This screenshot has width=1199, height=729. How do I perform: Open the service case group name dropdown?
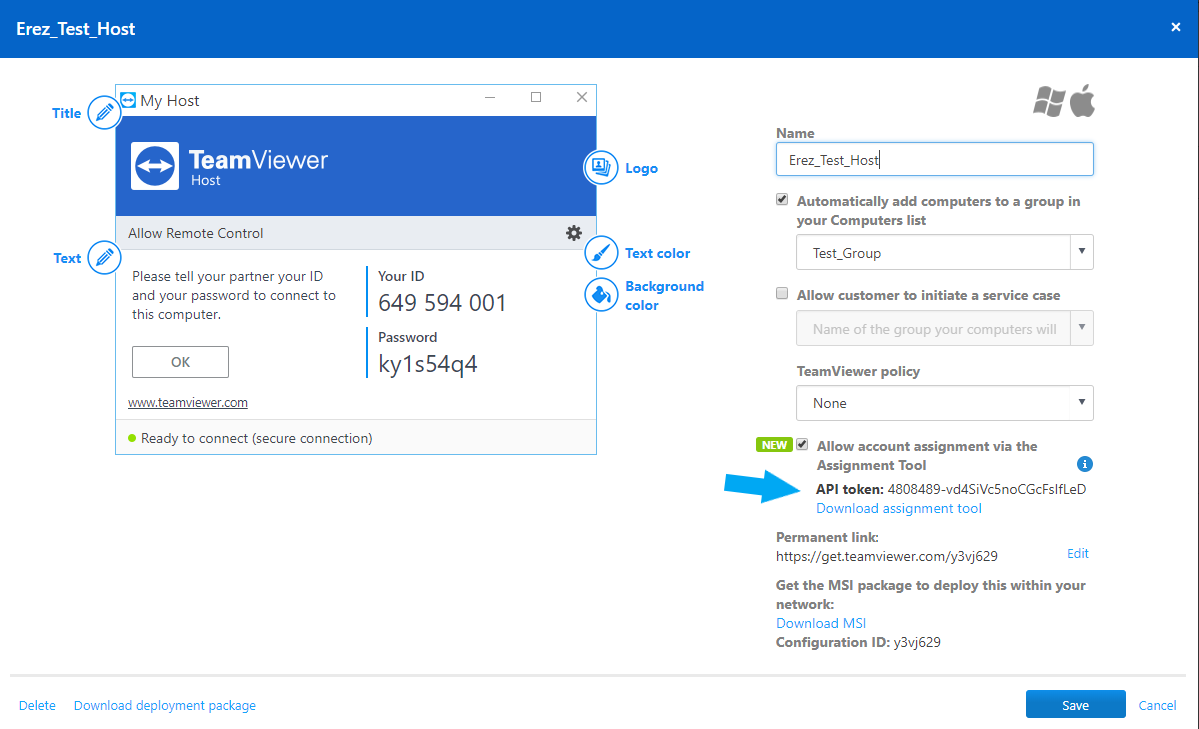[x=1081, y=327]
